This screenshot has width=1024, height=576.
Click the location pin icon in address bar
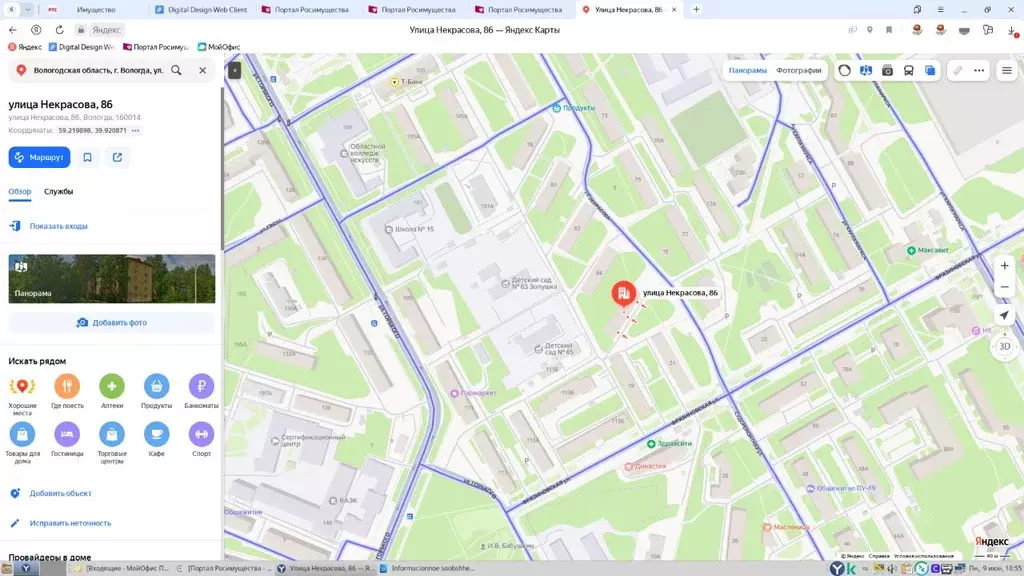(870, 30)
